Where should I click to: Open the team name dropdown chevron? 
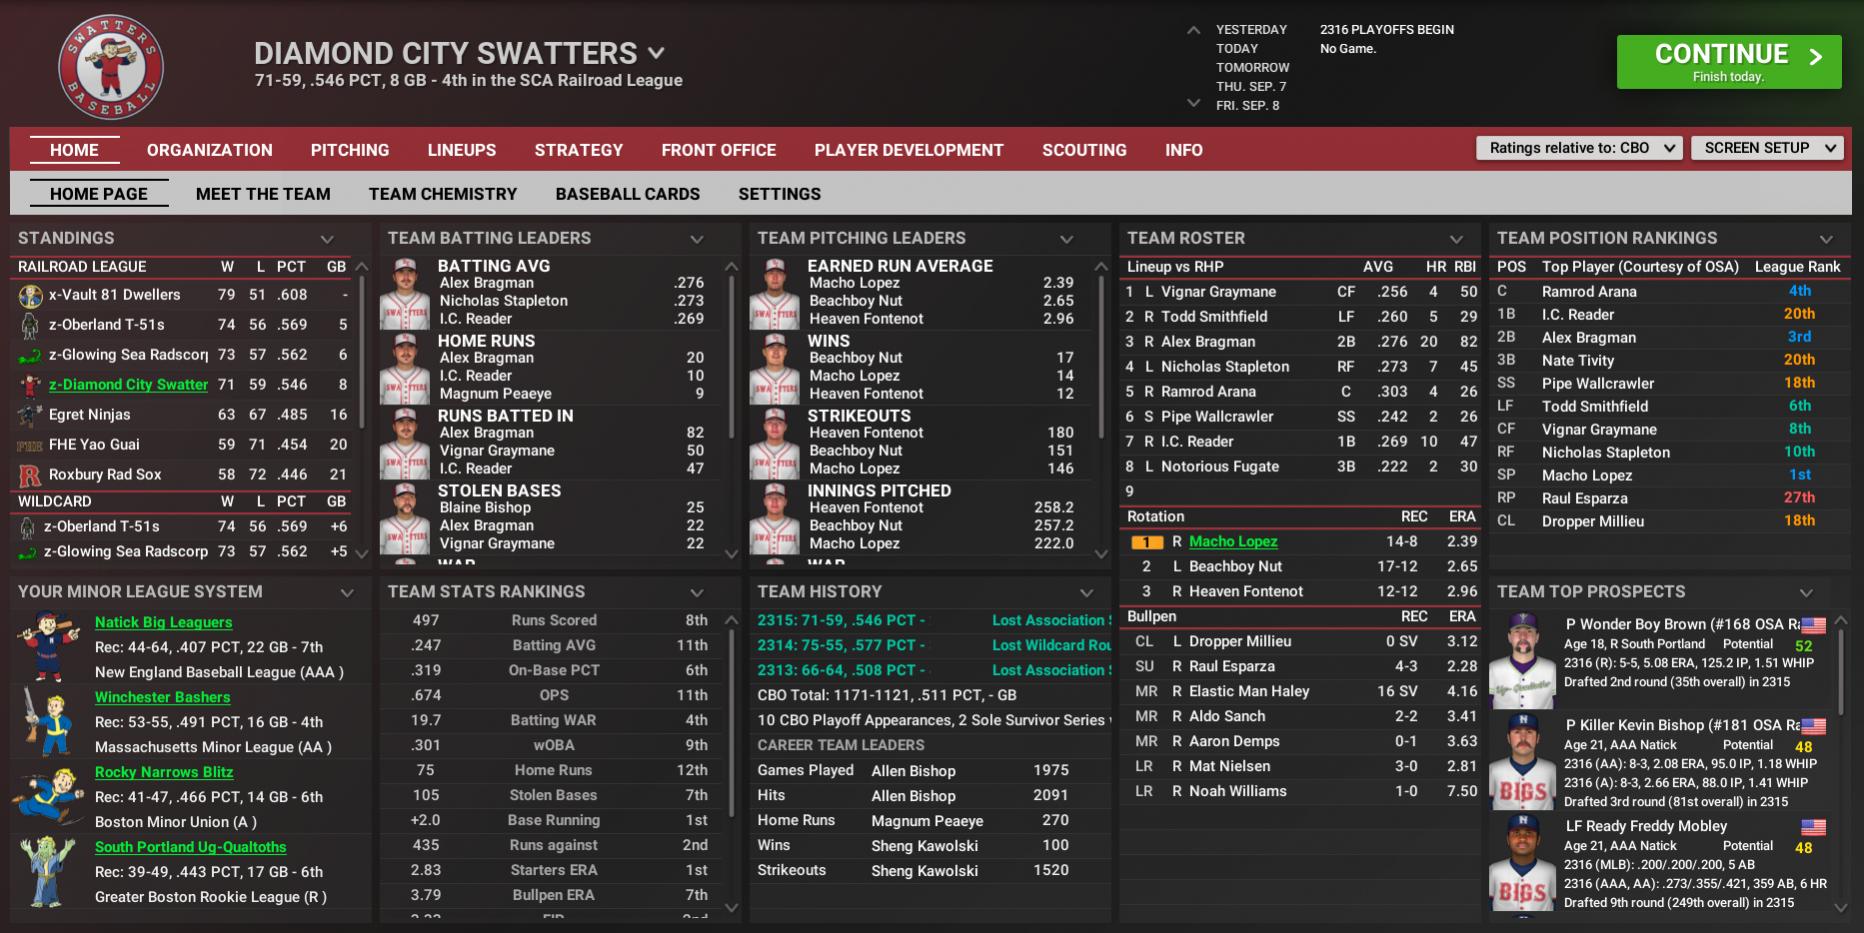[x=656, y=53]
